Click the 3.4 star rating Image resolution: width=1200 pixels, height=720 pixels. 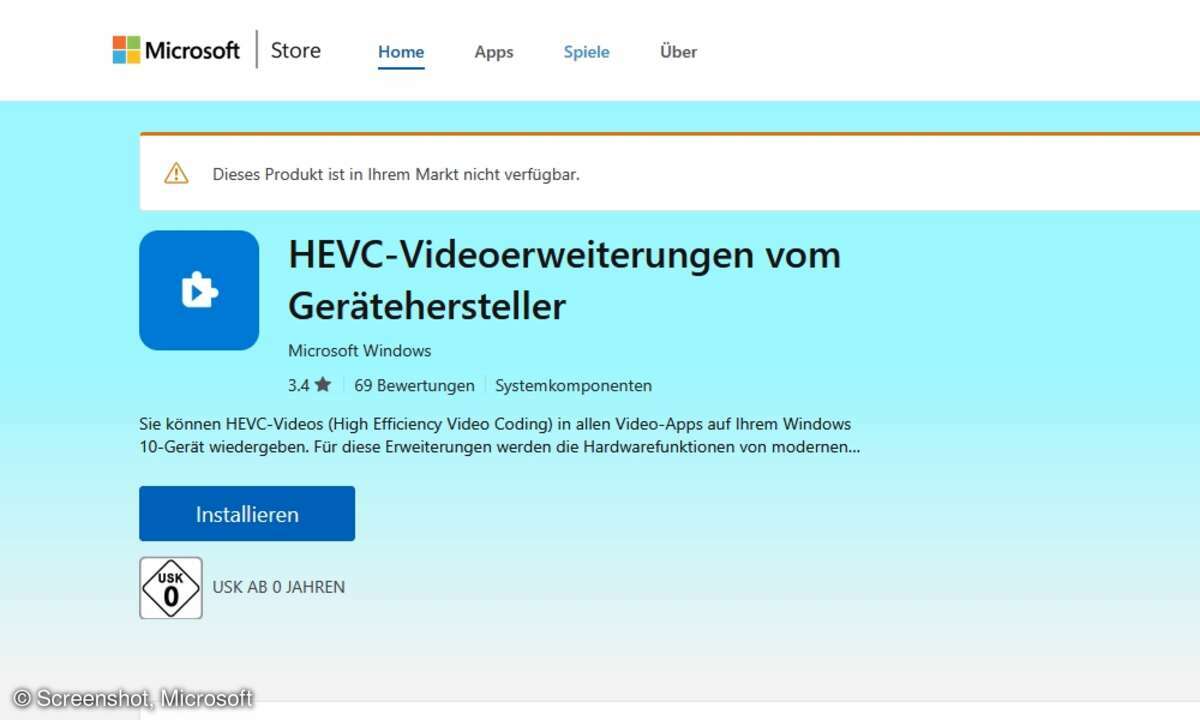tap(309, 385)
